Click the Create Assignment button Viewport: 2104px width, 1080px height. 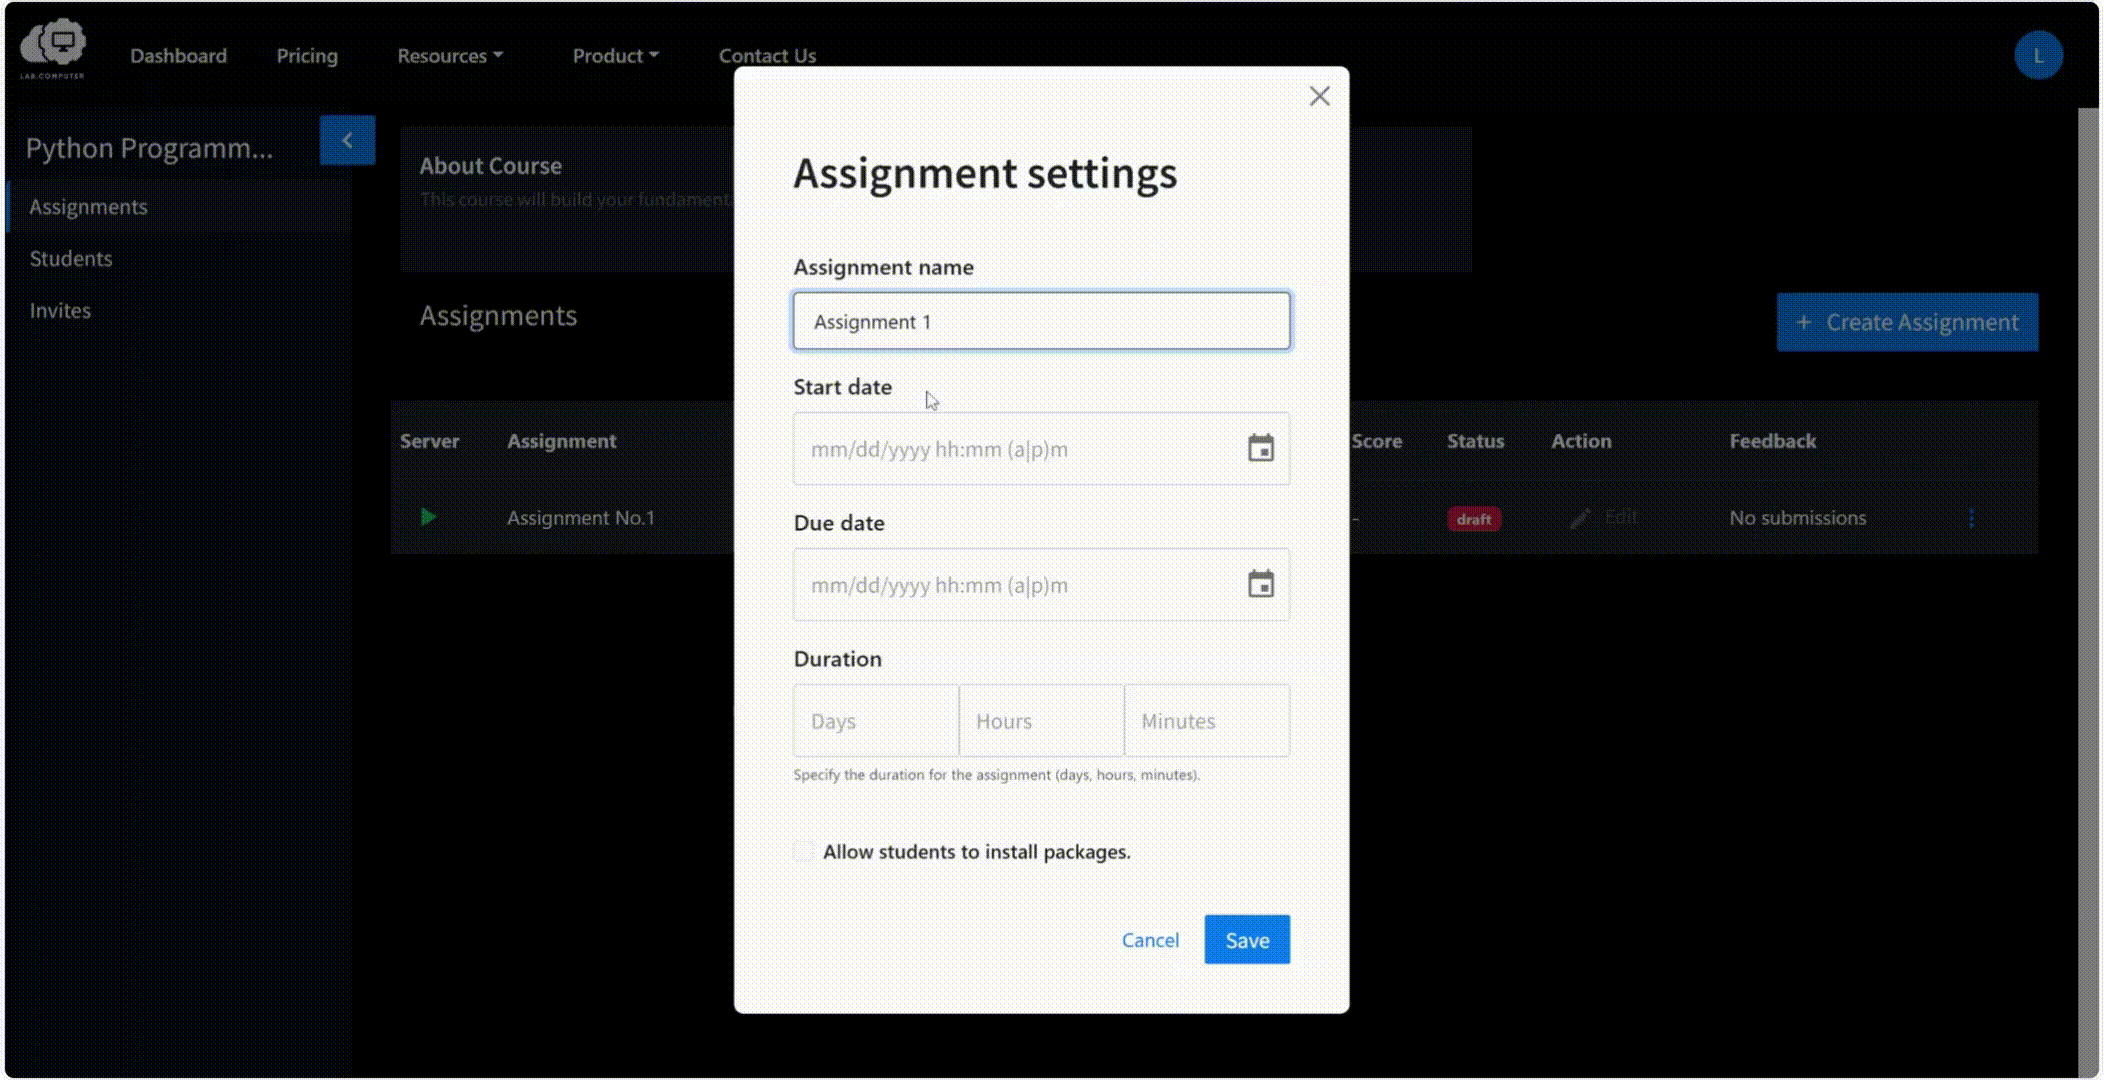1907,322
